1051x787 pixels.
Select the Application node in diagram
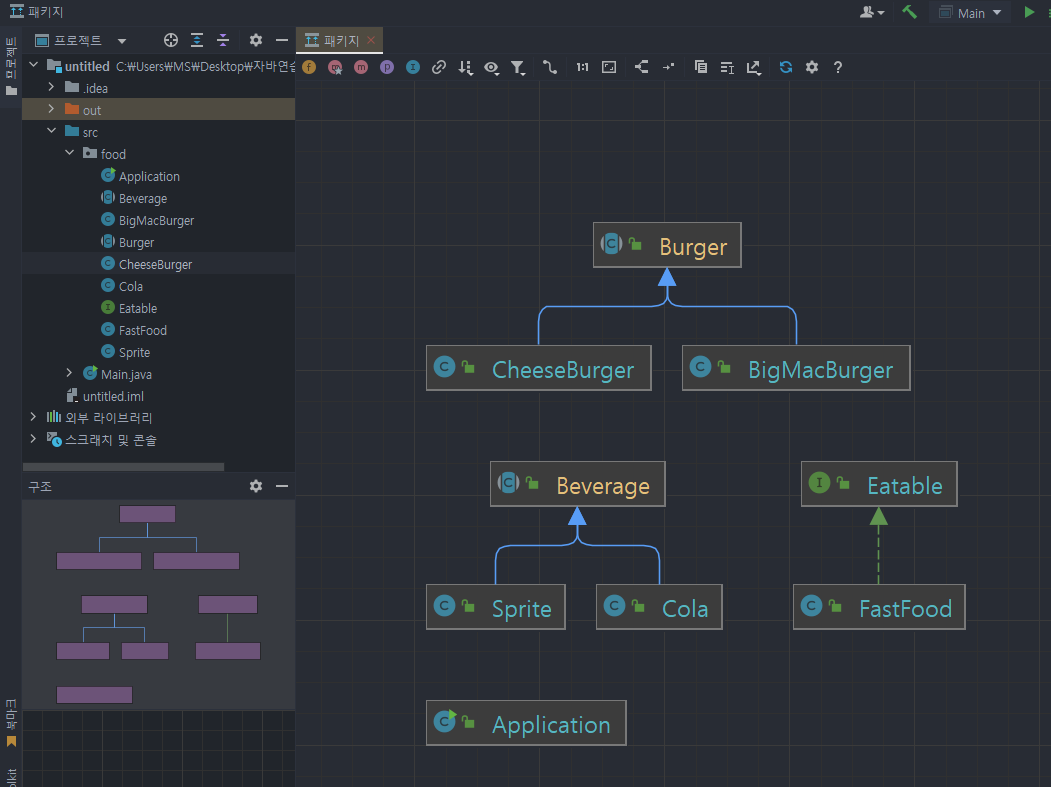pyautogui.click(x=526, y=723)
